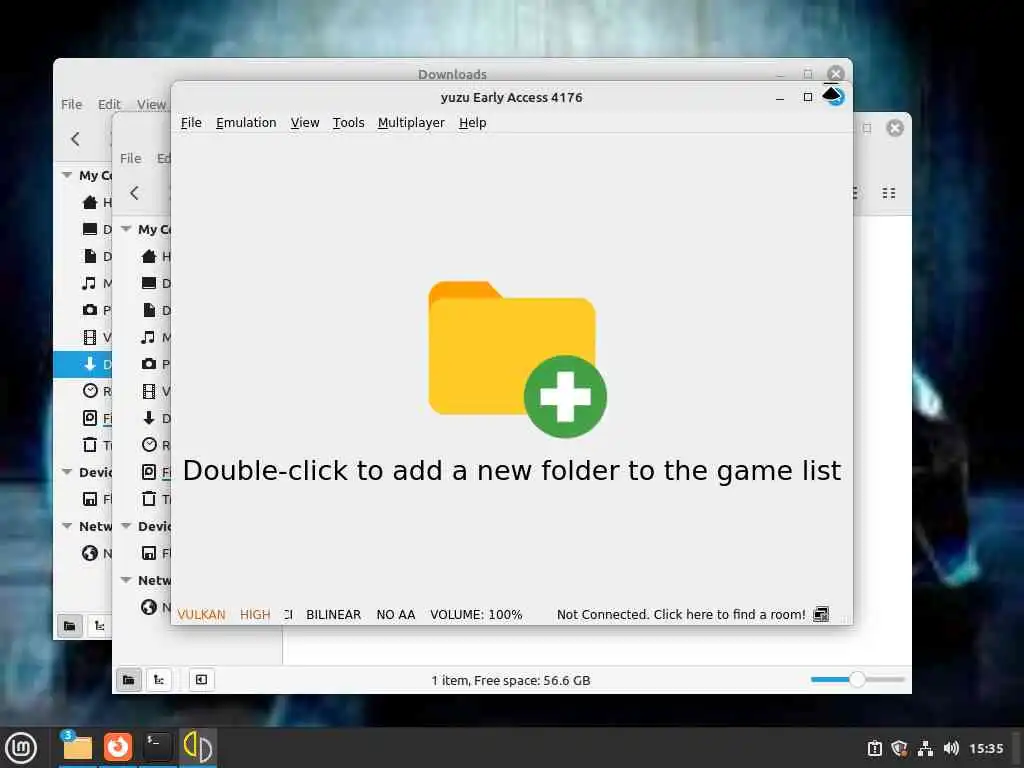1024x768 pixels.
Task: Go back in Downloads window toolbar
Action: point(76,138)
